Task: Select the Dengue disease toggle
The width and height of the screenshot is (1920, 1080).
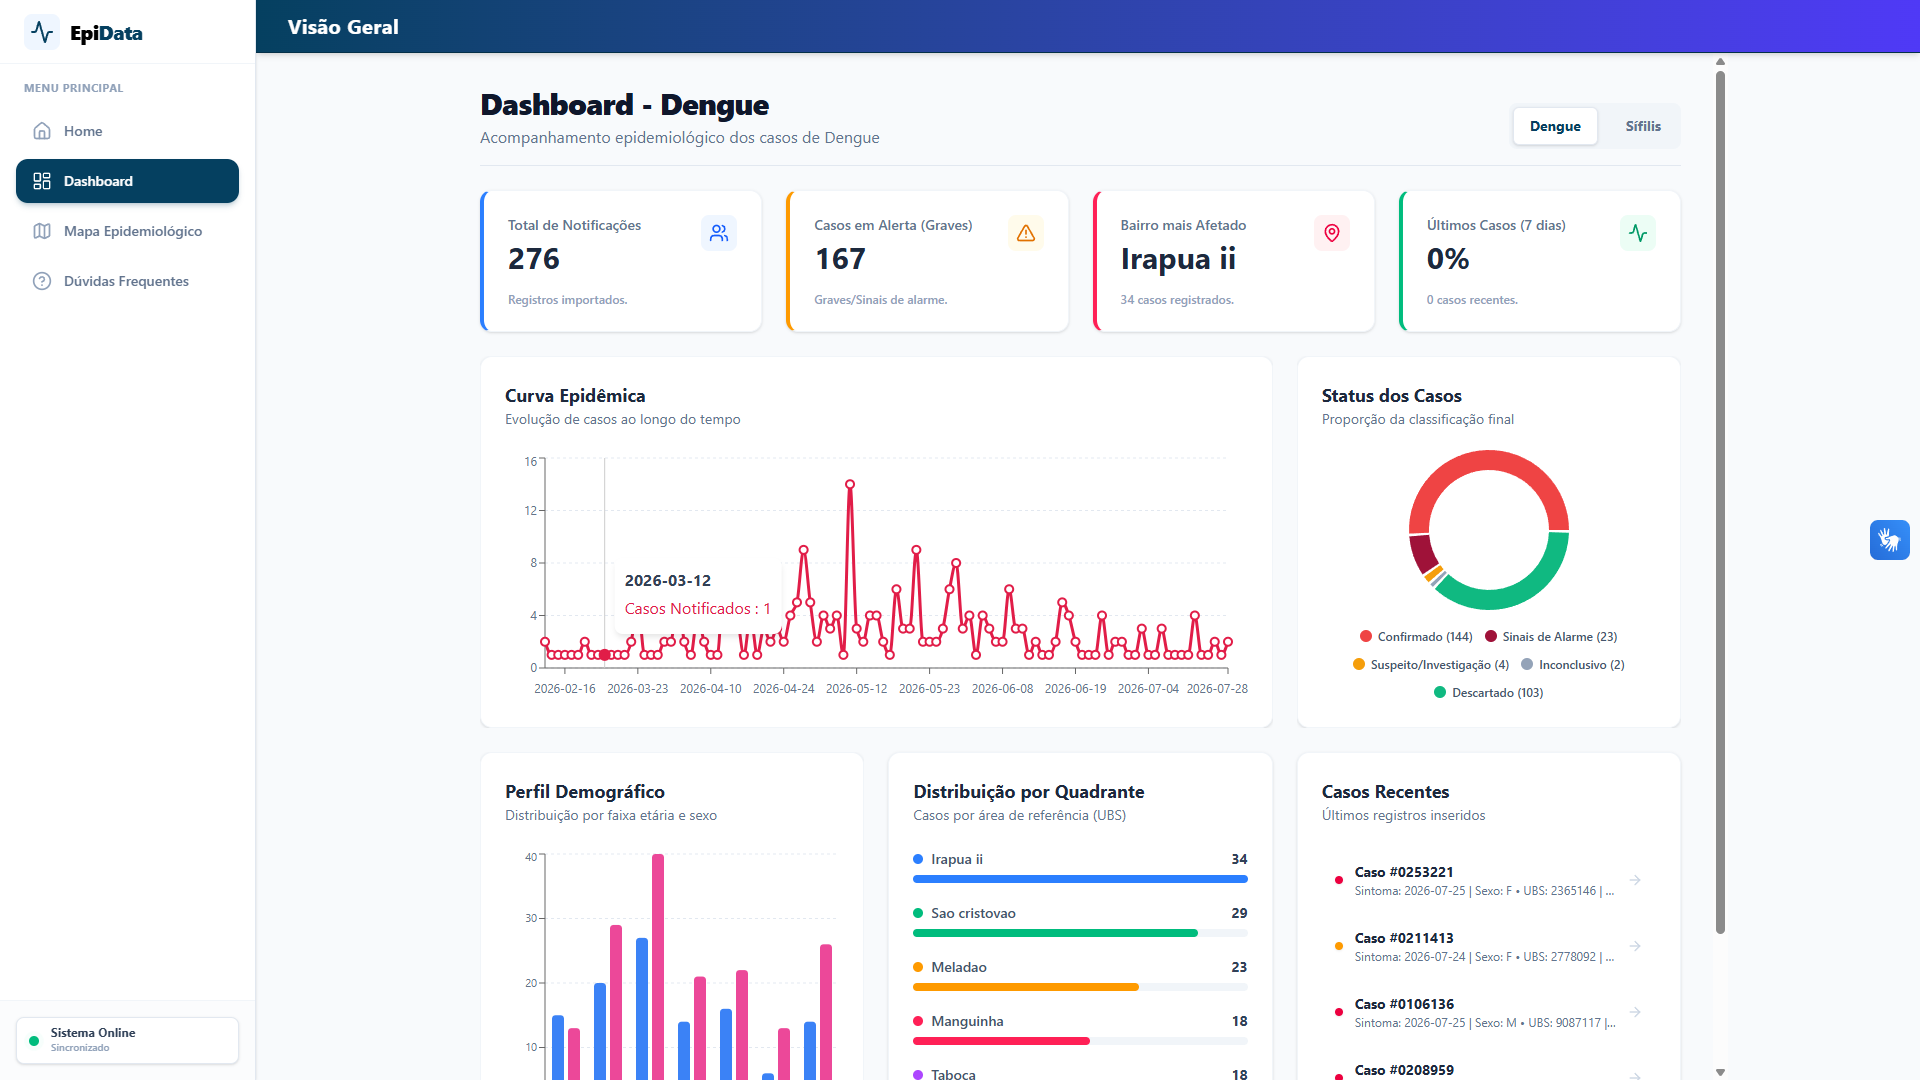Action: coord(1555,126)
